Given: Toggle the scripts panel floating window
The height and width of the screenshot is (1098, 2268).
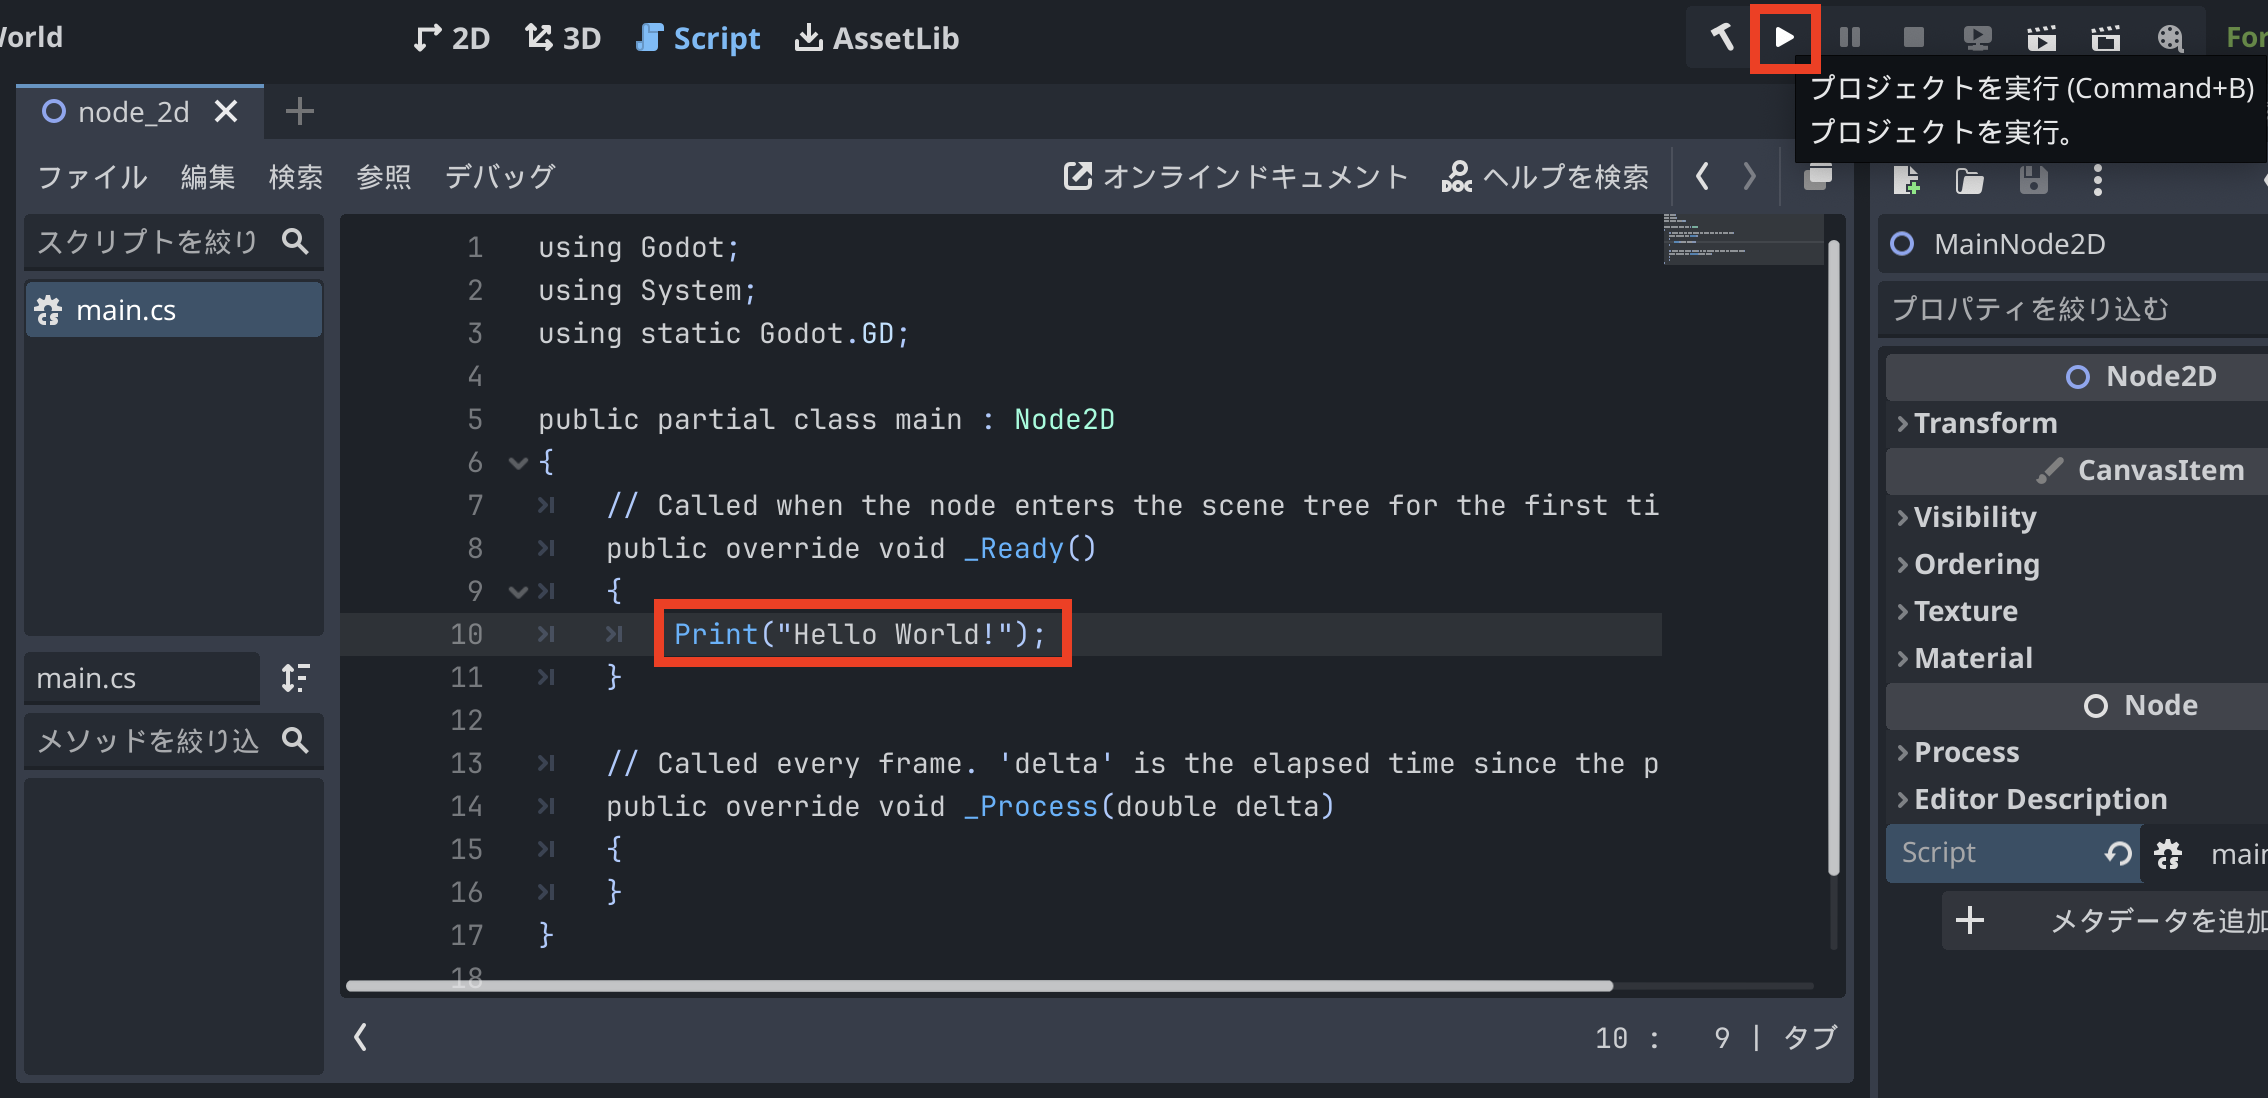Looking at the screenshot, I should tap(1817, 176).
